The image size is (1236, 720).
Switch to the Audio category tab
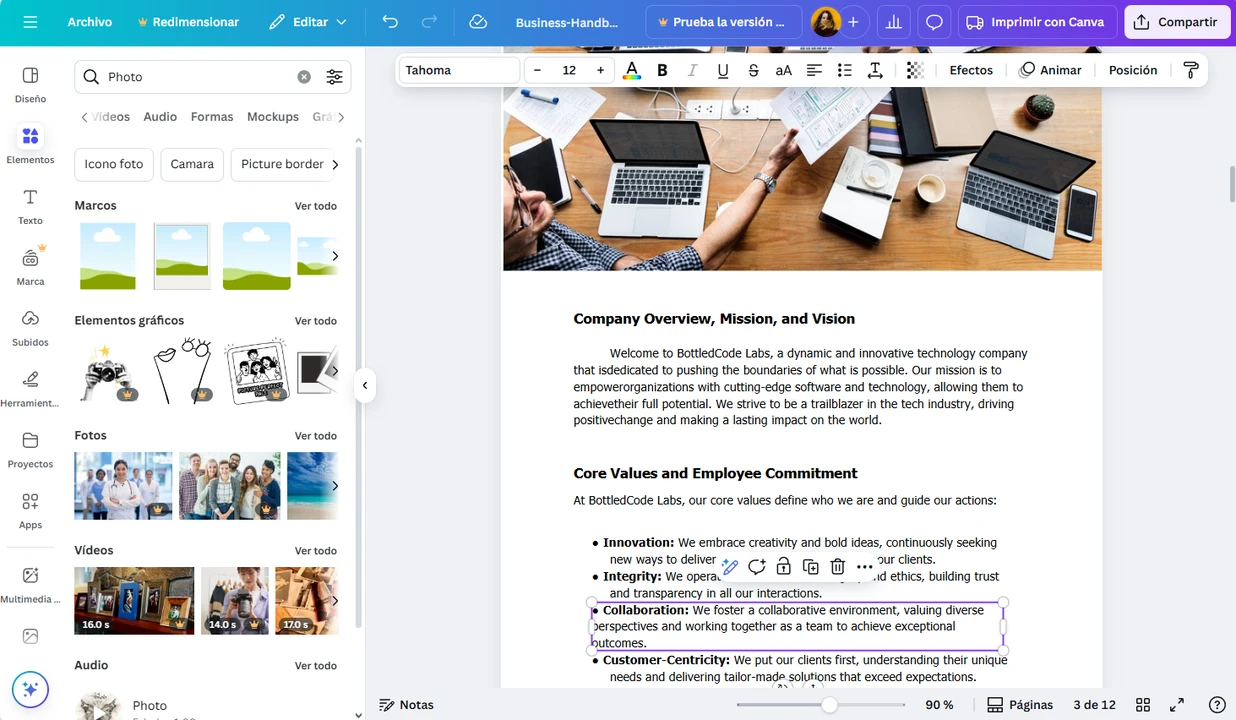tap(160, 117)
